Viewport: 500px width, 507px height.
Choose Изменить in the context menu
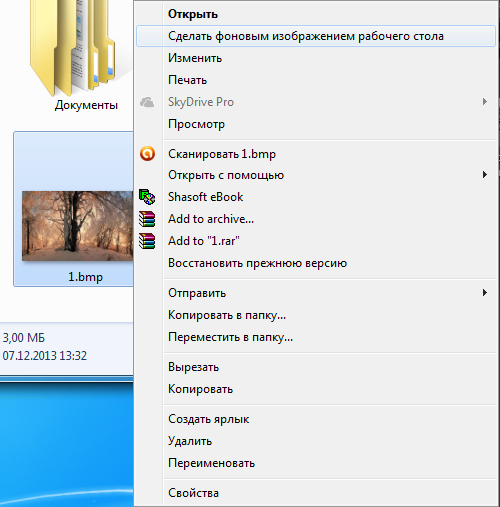point(315,58)
